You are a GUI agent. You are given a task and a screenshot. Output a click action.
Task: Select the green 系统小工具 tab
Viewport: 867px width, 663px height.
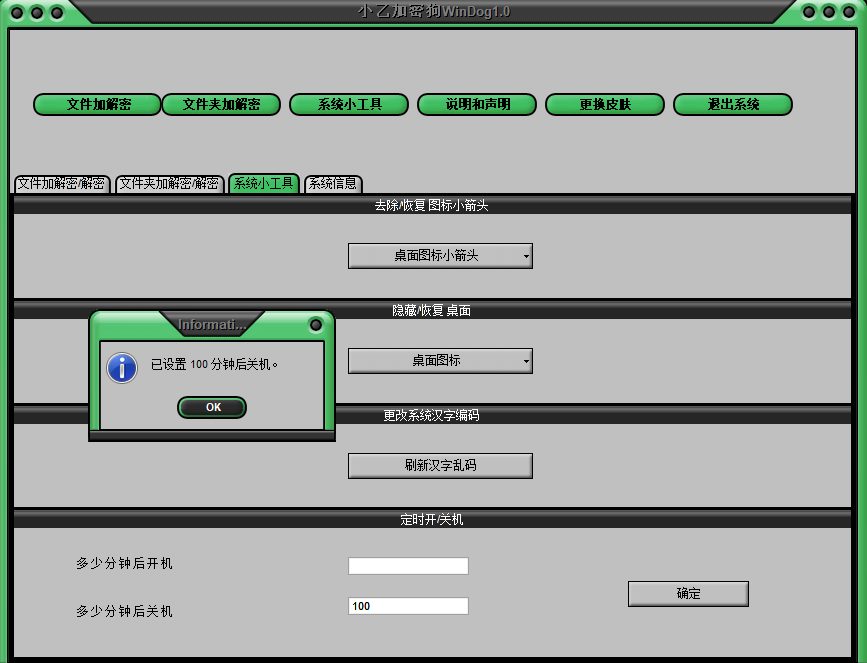click(264, 183)
